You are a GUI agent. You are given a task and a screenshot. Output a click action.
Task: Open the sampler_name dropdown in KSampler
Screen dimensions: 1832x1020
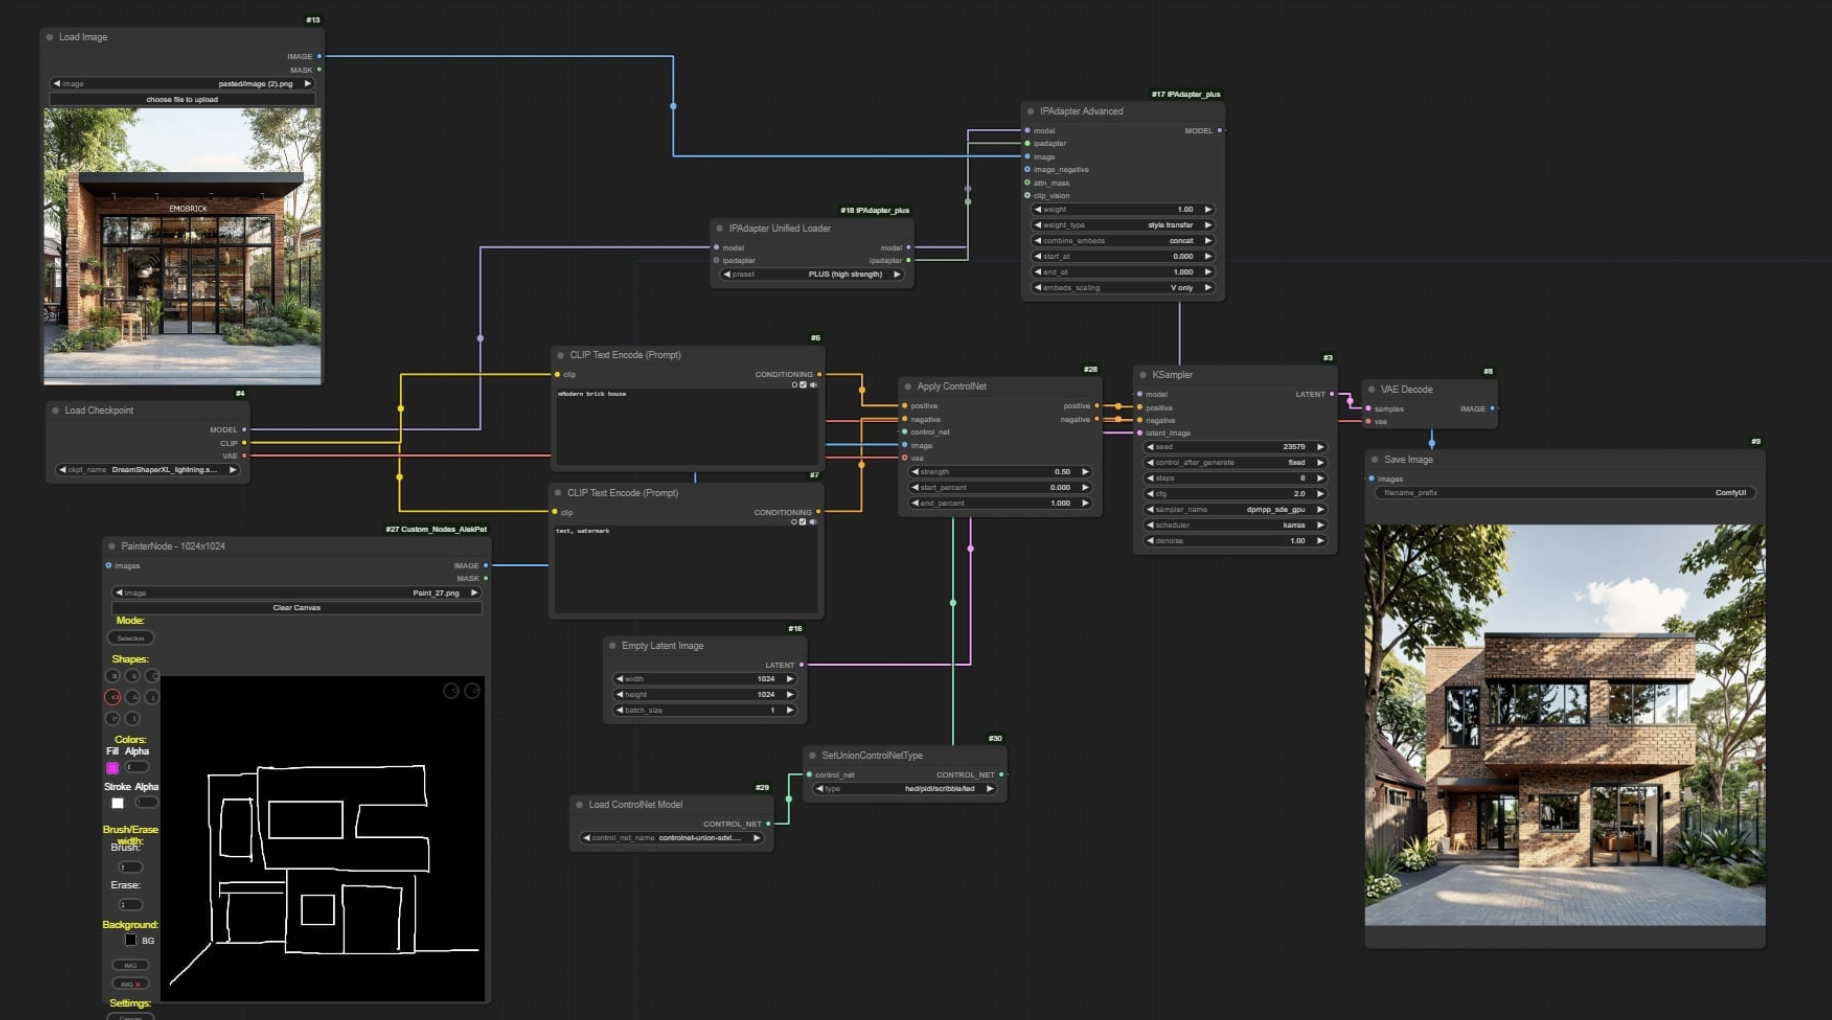pos(1235,510)
